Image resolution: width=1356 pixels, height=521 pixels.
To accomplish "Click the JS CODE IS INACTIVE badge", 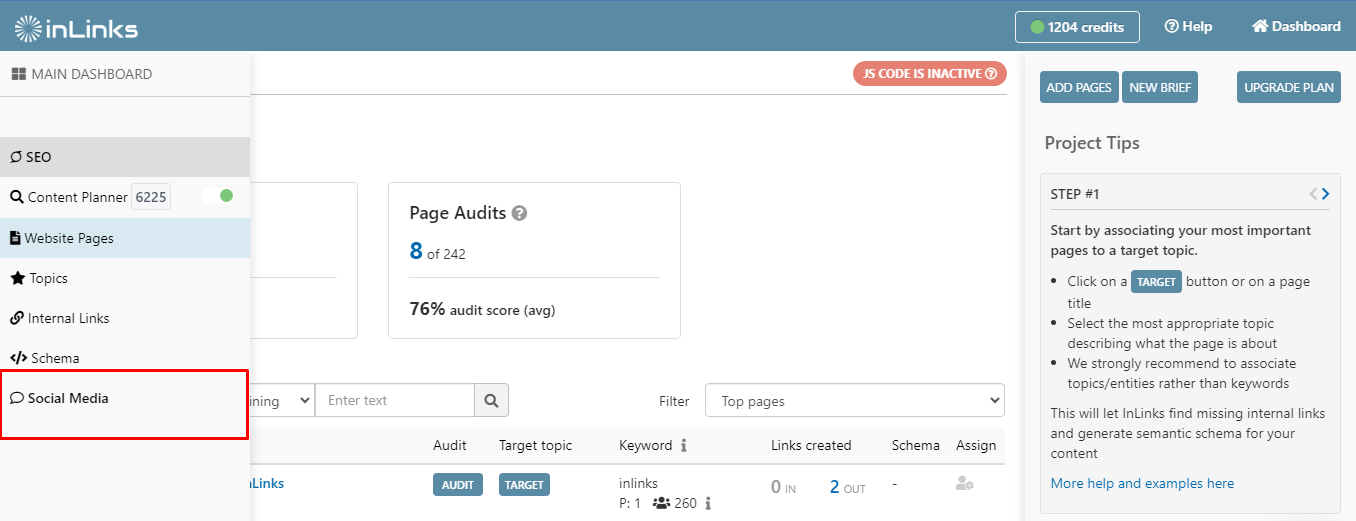I will tap(929, 74).
